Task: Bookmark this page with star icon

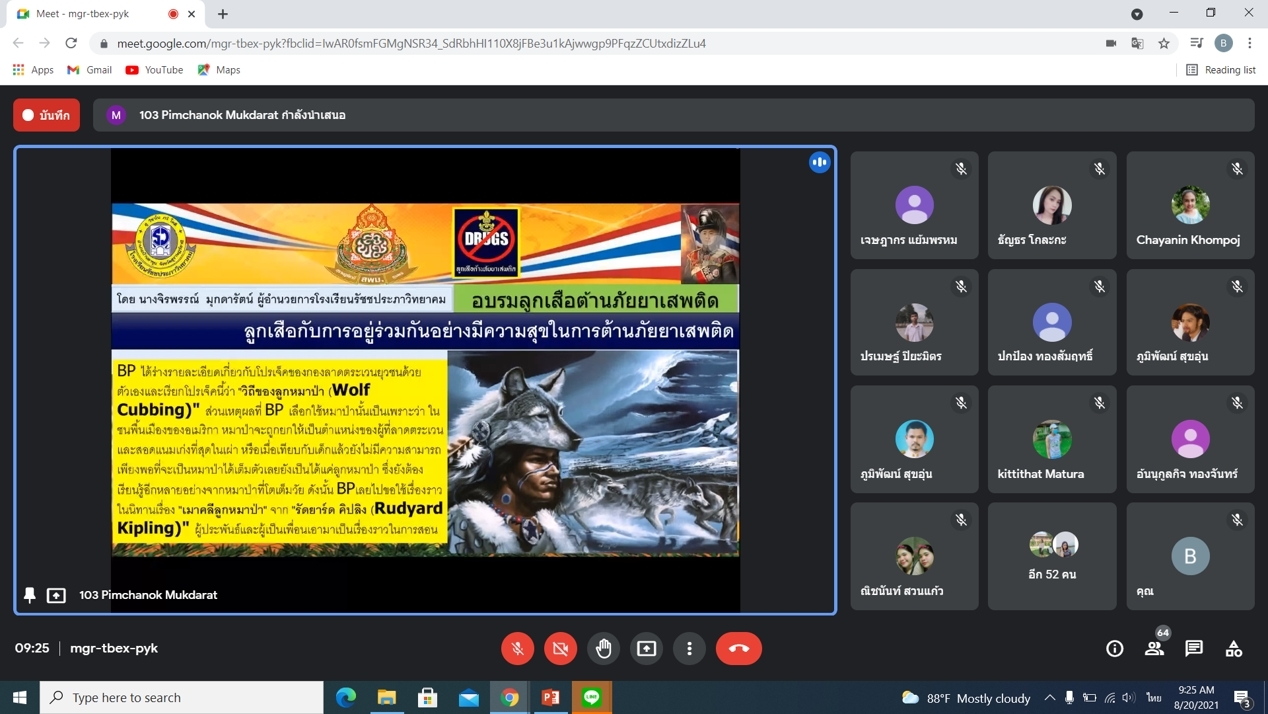Action: pos(1164,43)
